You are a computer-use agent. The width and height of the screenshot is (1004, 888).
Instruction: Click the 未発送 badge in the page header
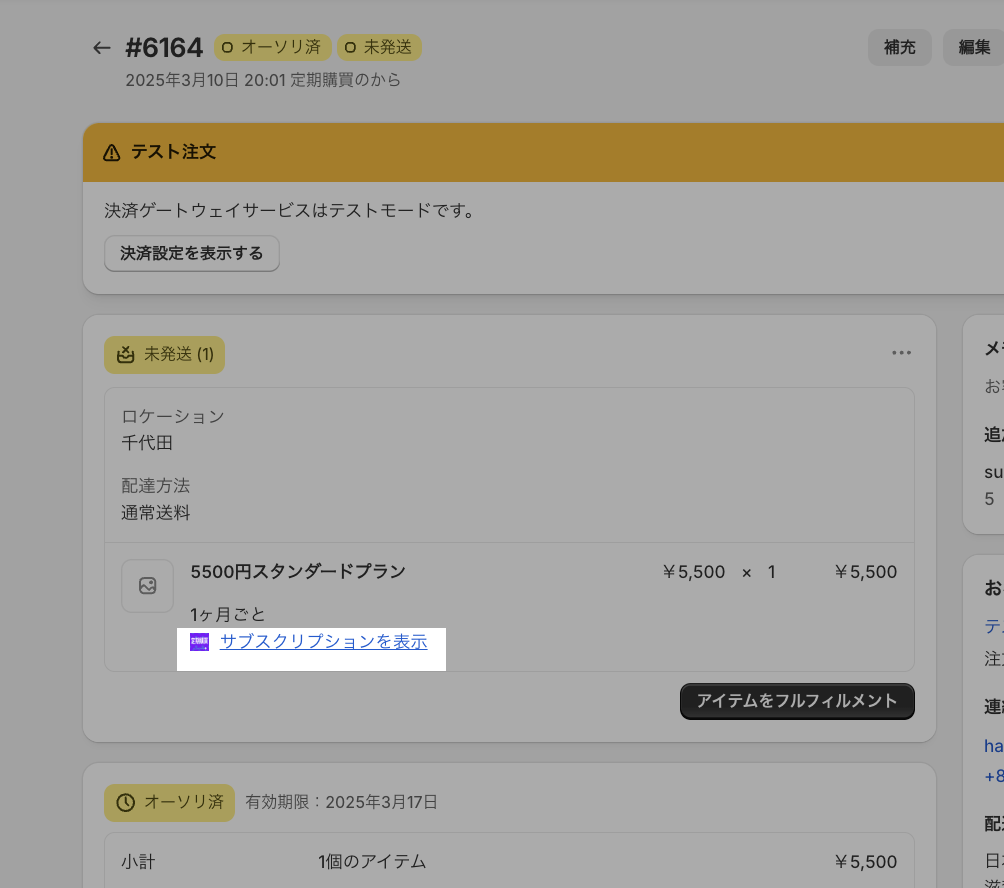[x=379, y=47]
